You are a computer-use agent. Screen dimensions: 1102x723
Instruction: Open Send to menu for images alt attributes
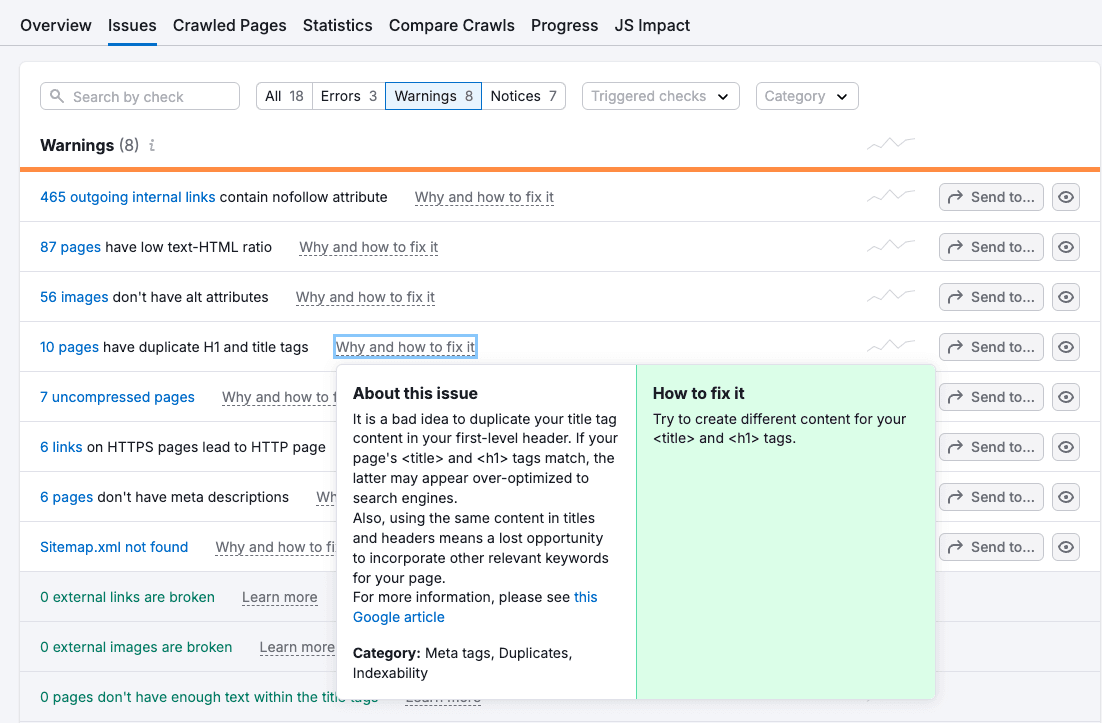click(990, 297)
